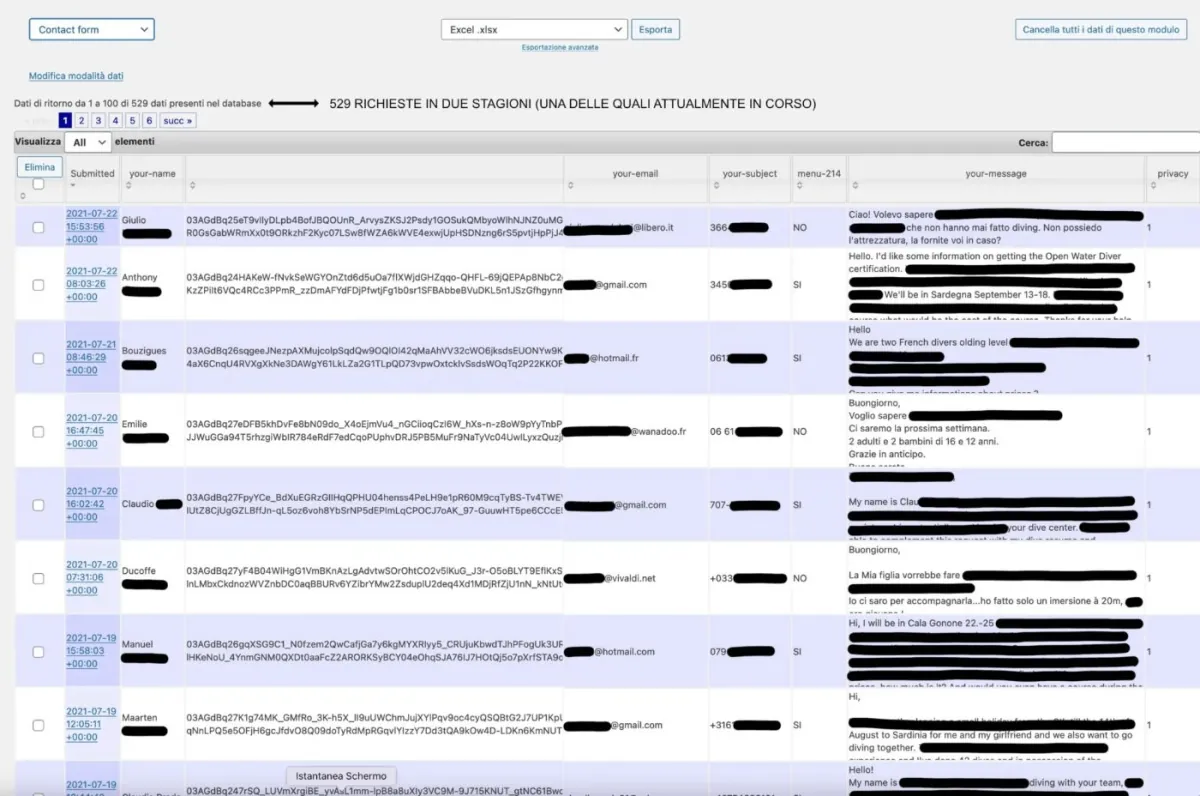Image resolution: width=1200 pixels, height=796 pixels.
Task: Open submission dated 2021-07-19 15:58:03
Action: (x=91, y=651)
